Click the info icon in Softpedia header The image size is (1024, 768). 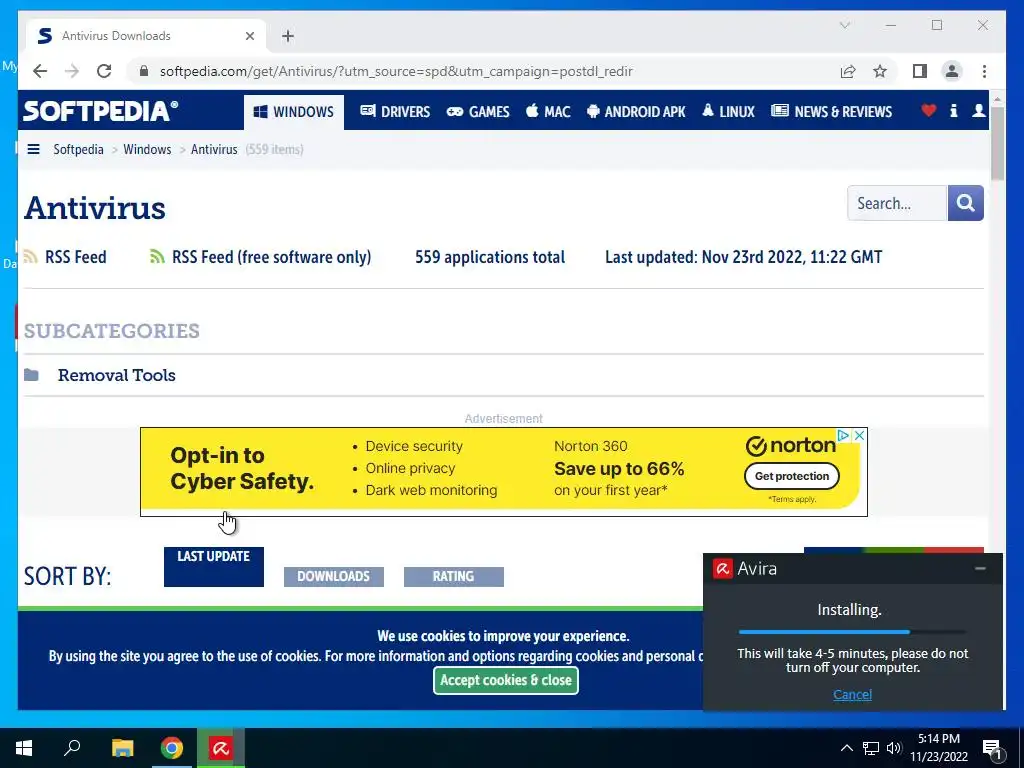pyautogui.click(x=953, y=110)
